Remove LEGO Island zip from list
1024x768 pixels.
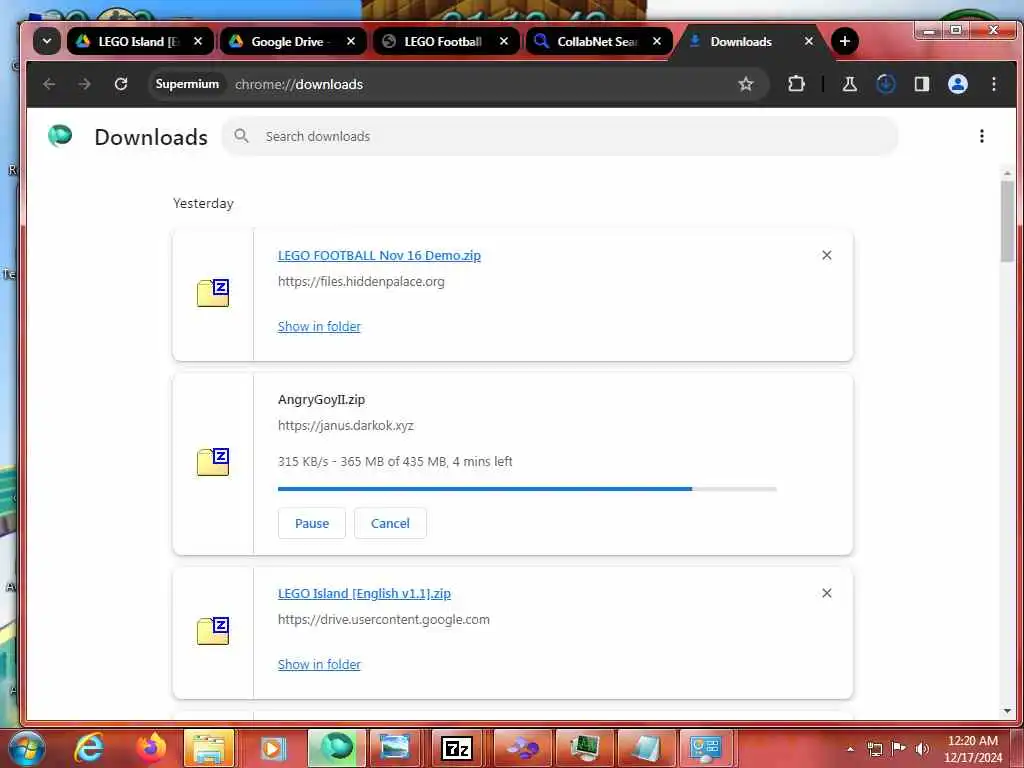coord(827,593)
